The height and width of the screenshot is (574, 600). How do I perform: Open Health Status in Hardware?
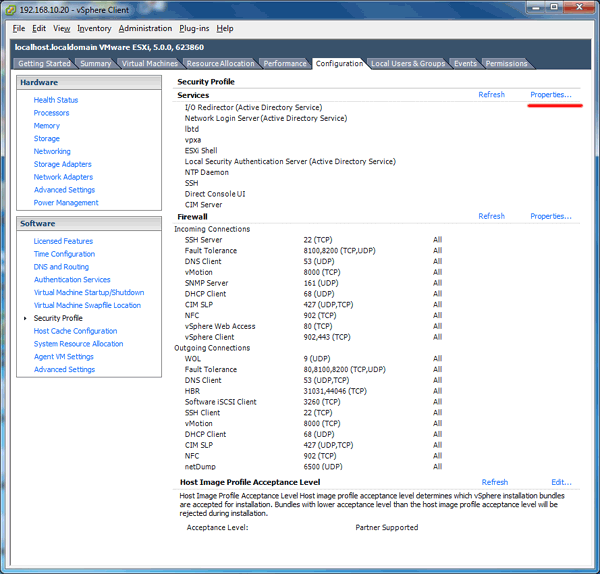pyautogui.click(x=56, y=100)
